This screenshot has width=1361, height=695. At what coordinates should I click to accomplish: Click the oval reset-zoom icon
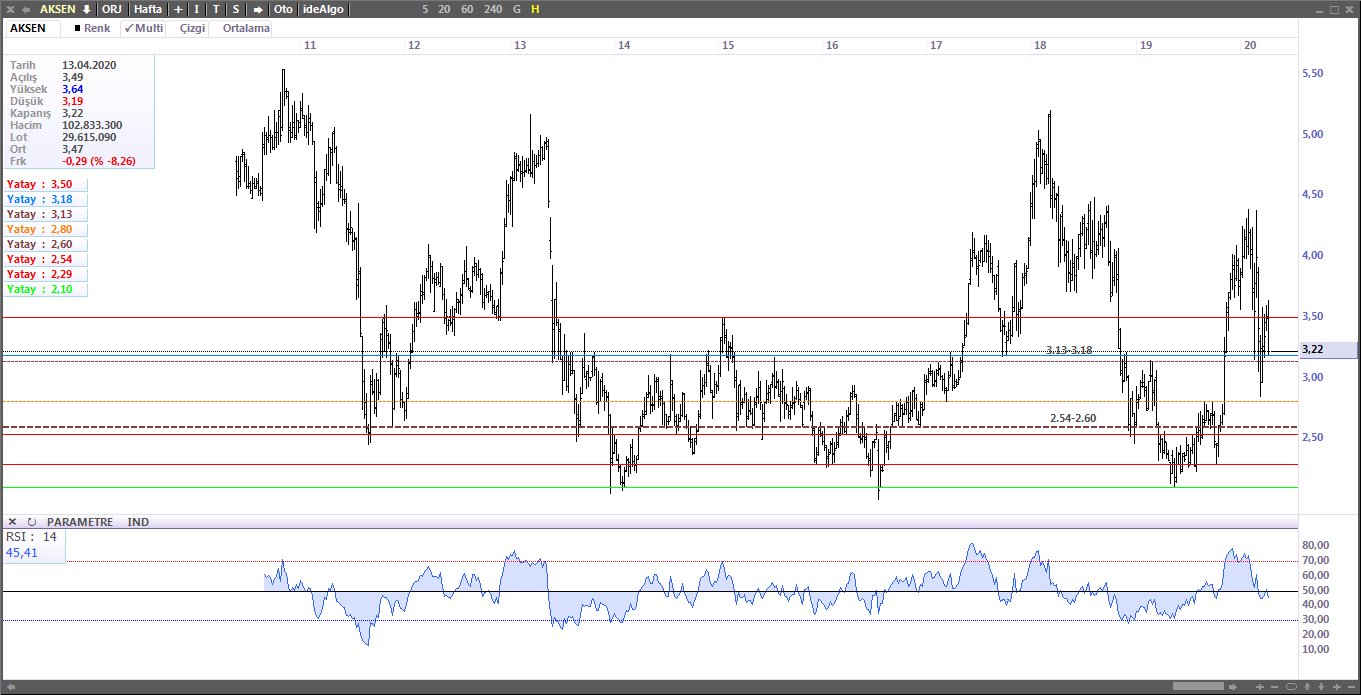click(x=1291, y=686)
